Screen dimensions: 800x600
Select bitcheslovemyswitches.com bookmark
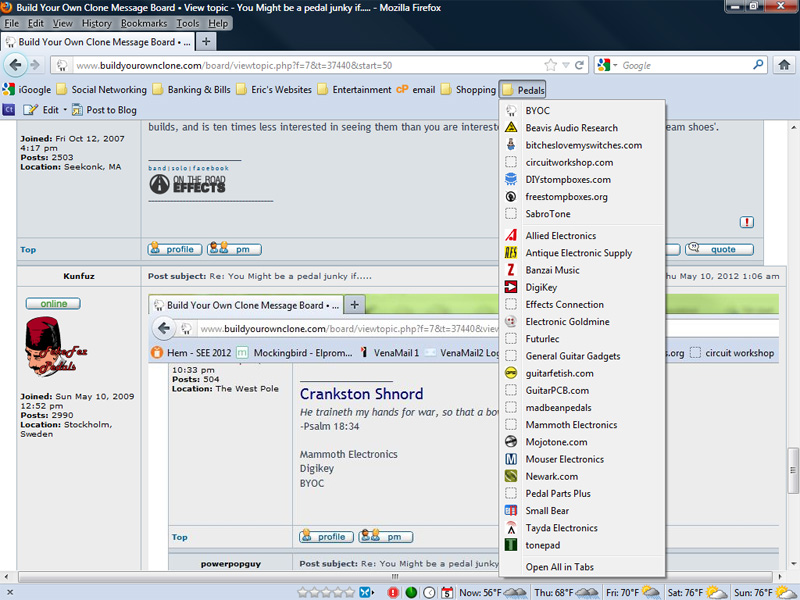582,145
